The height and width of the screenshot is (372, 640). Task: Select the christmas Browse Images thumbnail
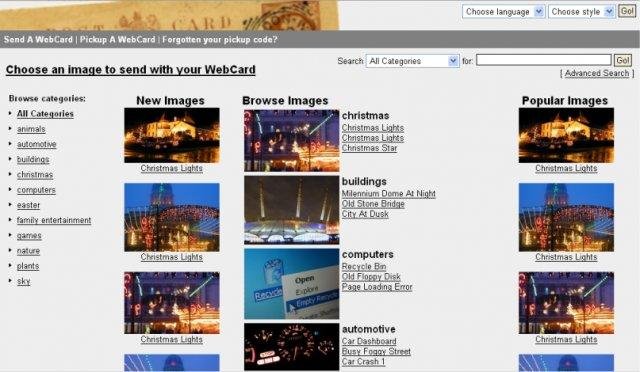pyautogui.click(x=291, y=141)
